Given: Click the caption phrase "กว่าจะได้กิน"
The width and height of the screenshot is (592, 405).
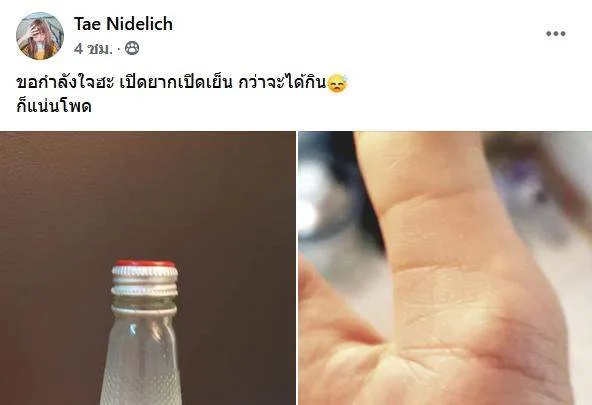Looking at the screenshot, I should point(282,83).
